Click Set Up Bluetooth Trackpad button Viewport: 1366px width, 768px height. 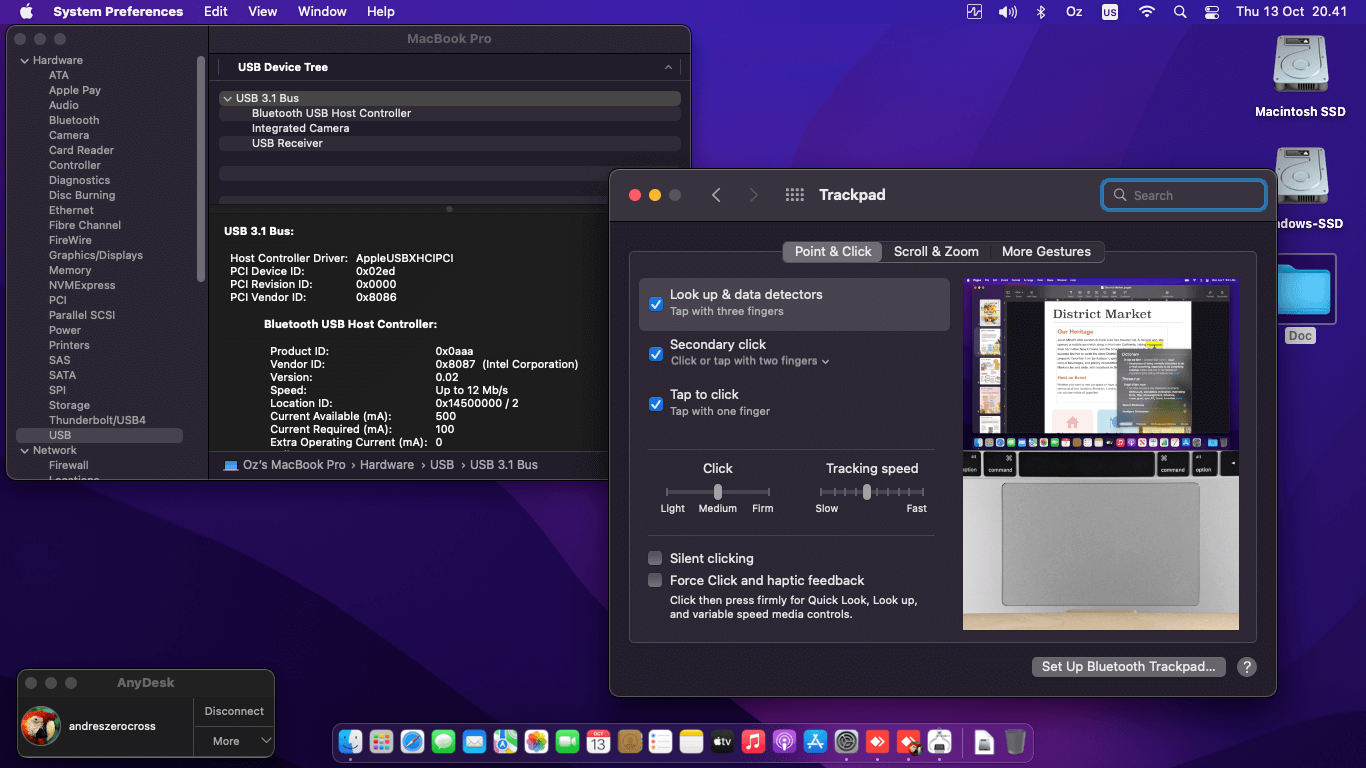point(1127,667)
